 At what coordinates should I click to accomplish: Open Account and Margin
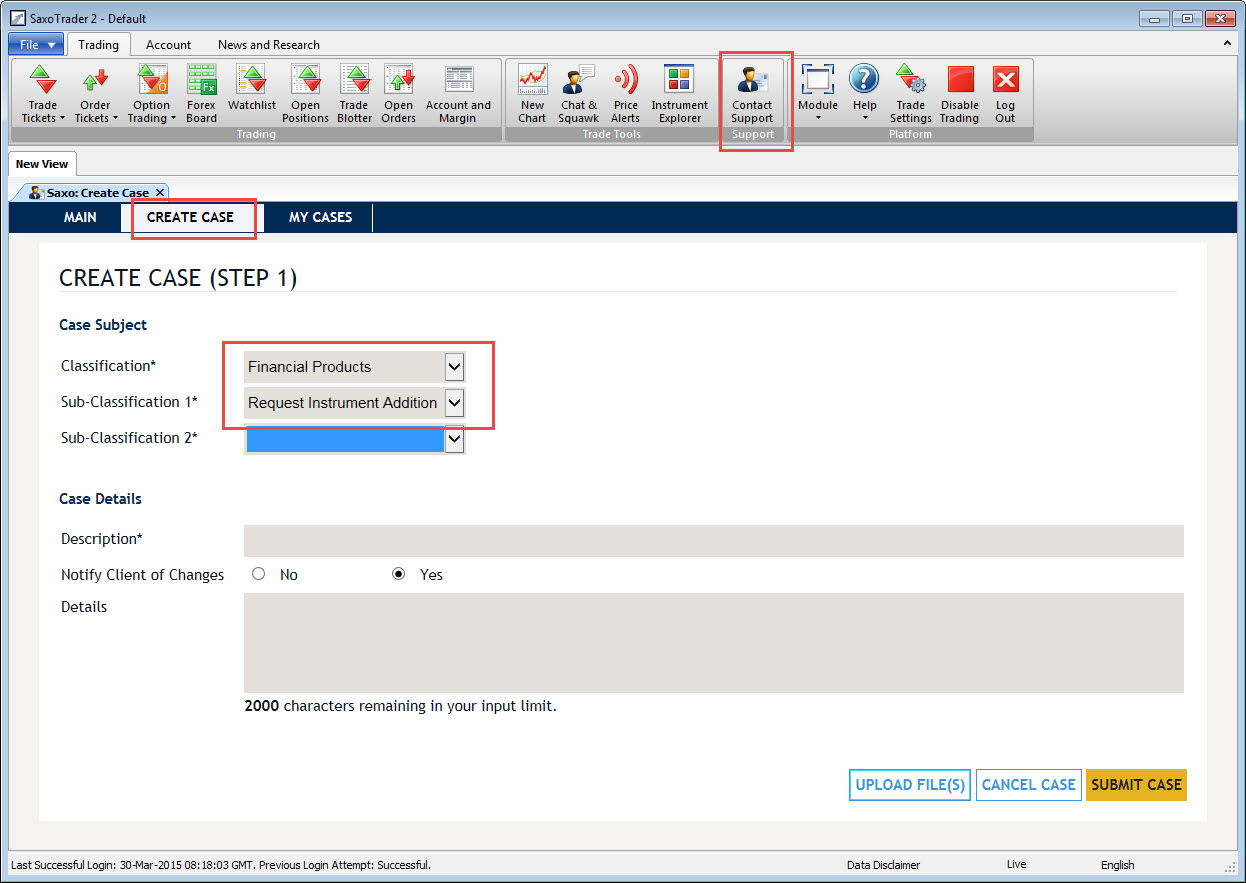tap(458, 94)
